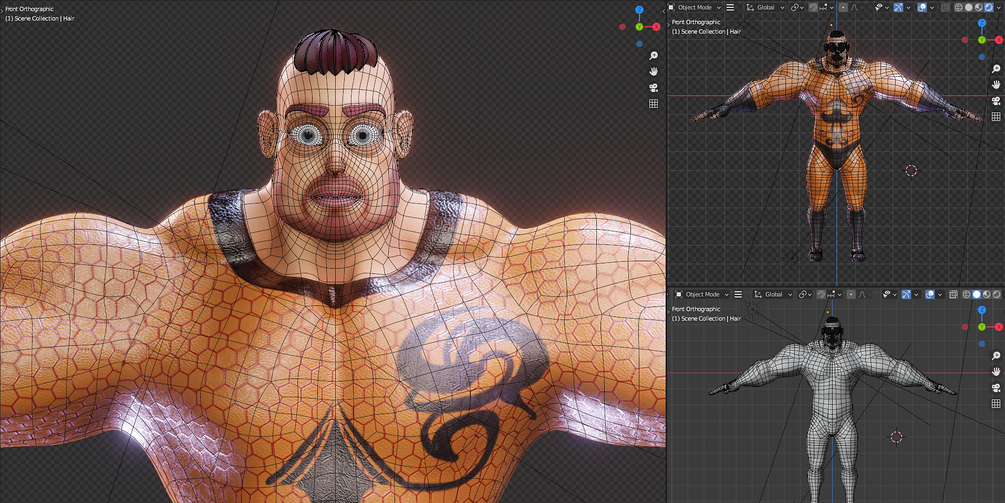This screenshot has width=1005, height=503.
Task: Click the zoom magnifier icon in the main viewport
Action: point(653,56)
